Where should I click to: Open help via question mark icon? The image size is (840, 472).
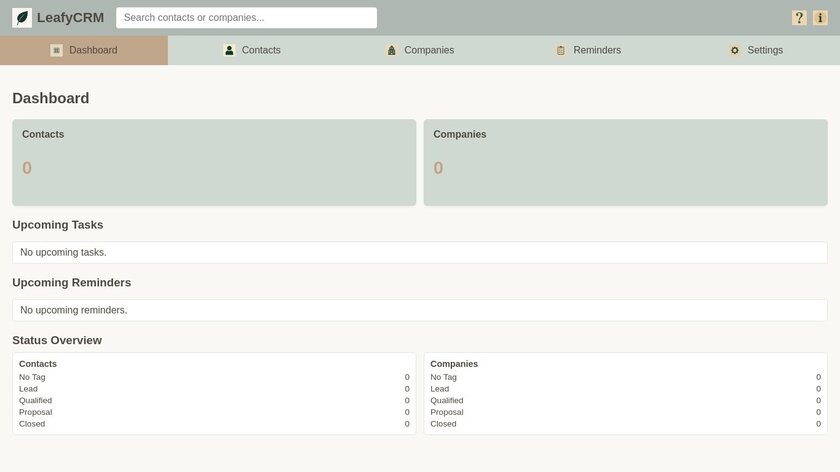coord(799,18)
